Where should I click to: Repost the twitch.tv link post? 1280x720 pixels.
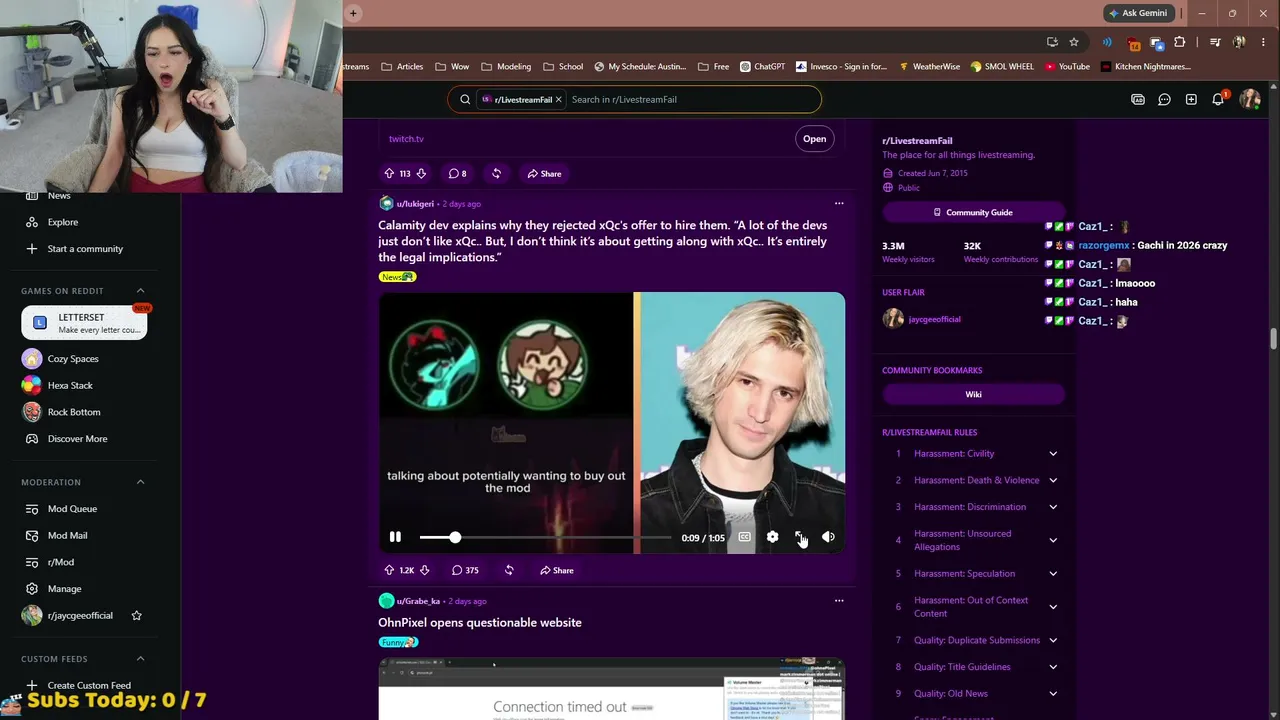click(496, 173)
